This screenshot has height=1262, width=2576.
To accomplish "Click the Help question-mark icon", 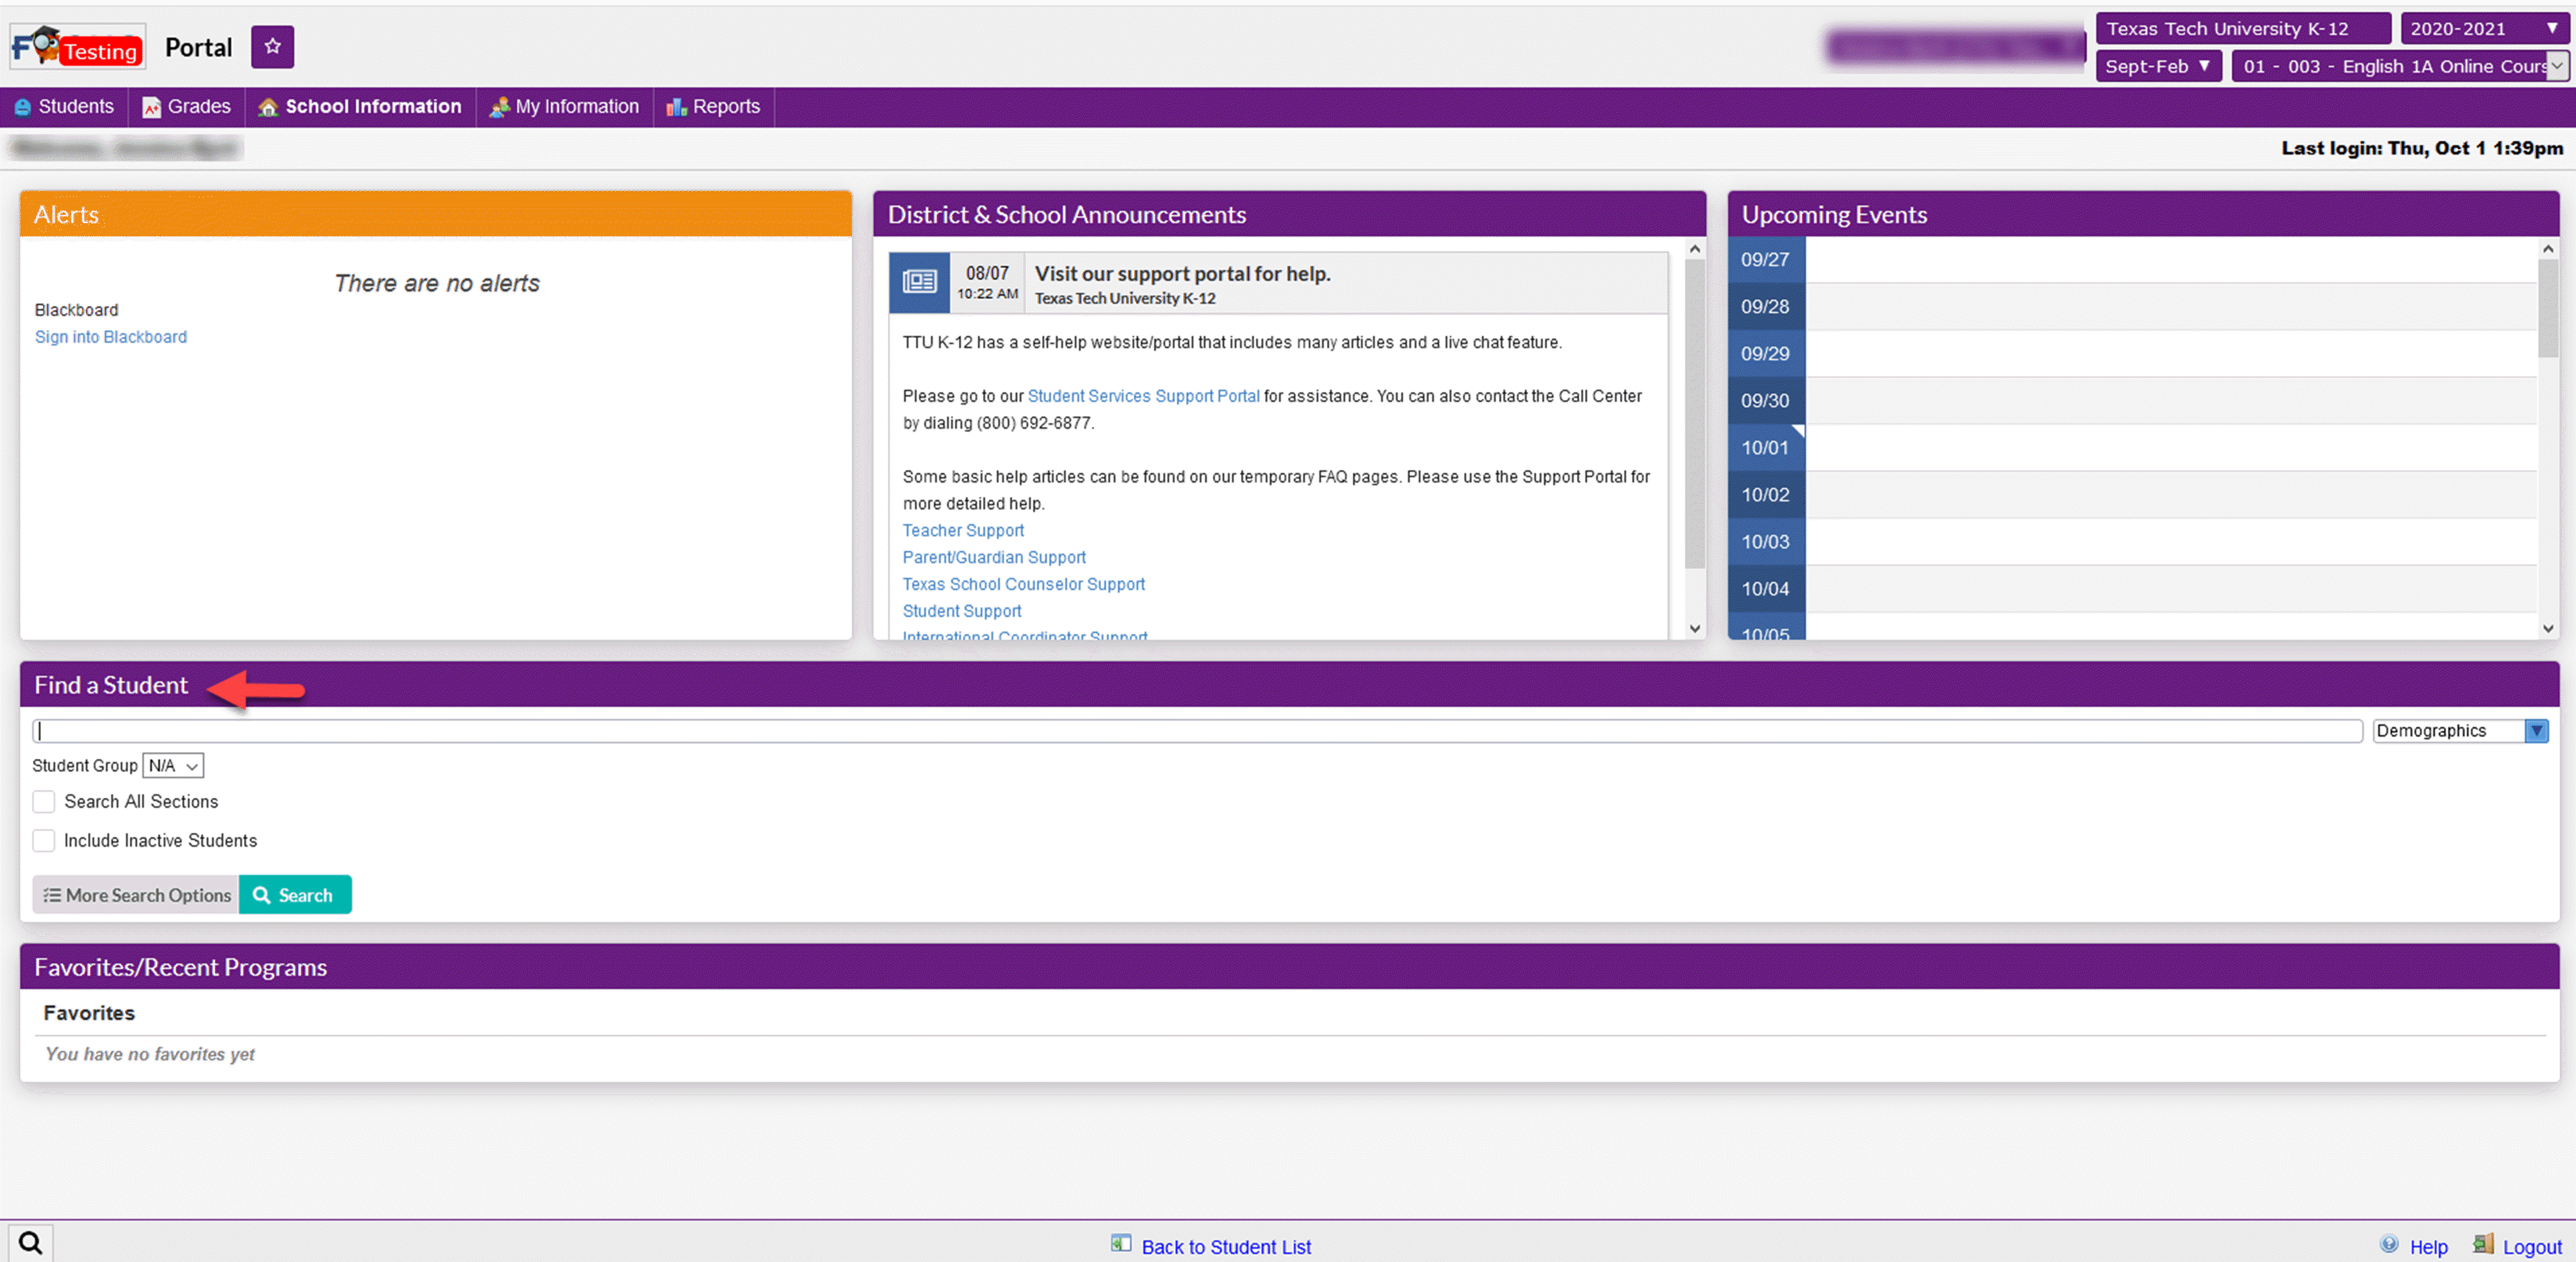I will coord(2389,1245).
